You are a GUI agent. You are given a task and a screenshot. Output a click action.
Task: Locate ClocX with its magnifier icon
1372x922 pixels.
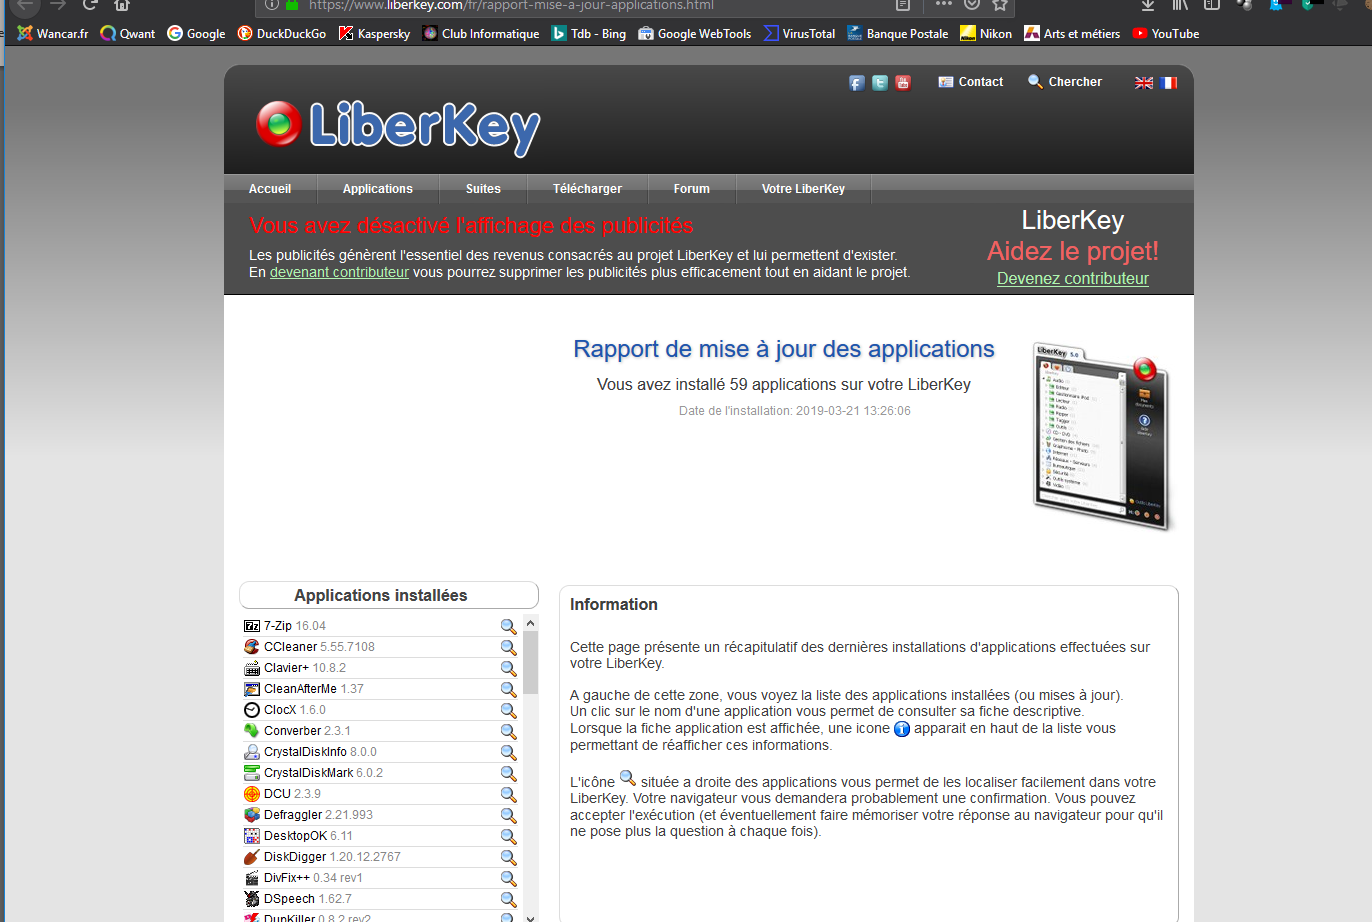[508, 710]
